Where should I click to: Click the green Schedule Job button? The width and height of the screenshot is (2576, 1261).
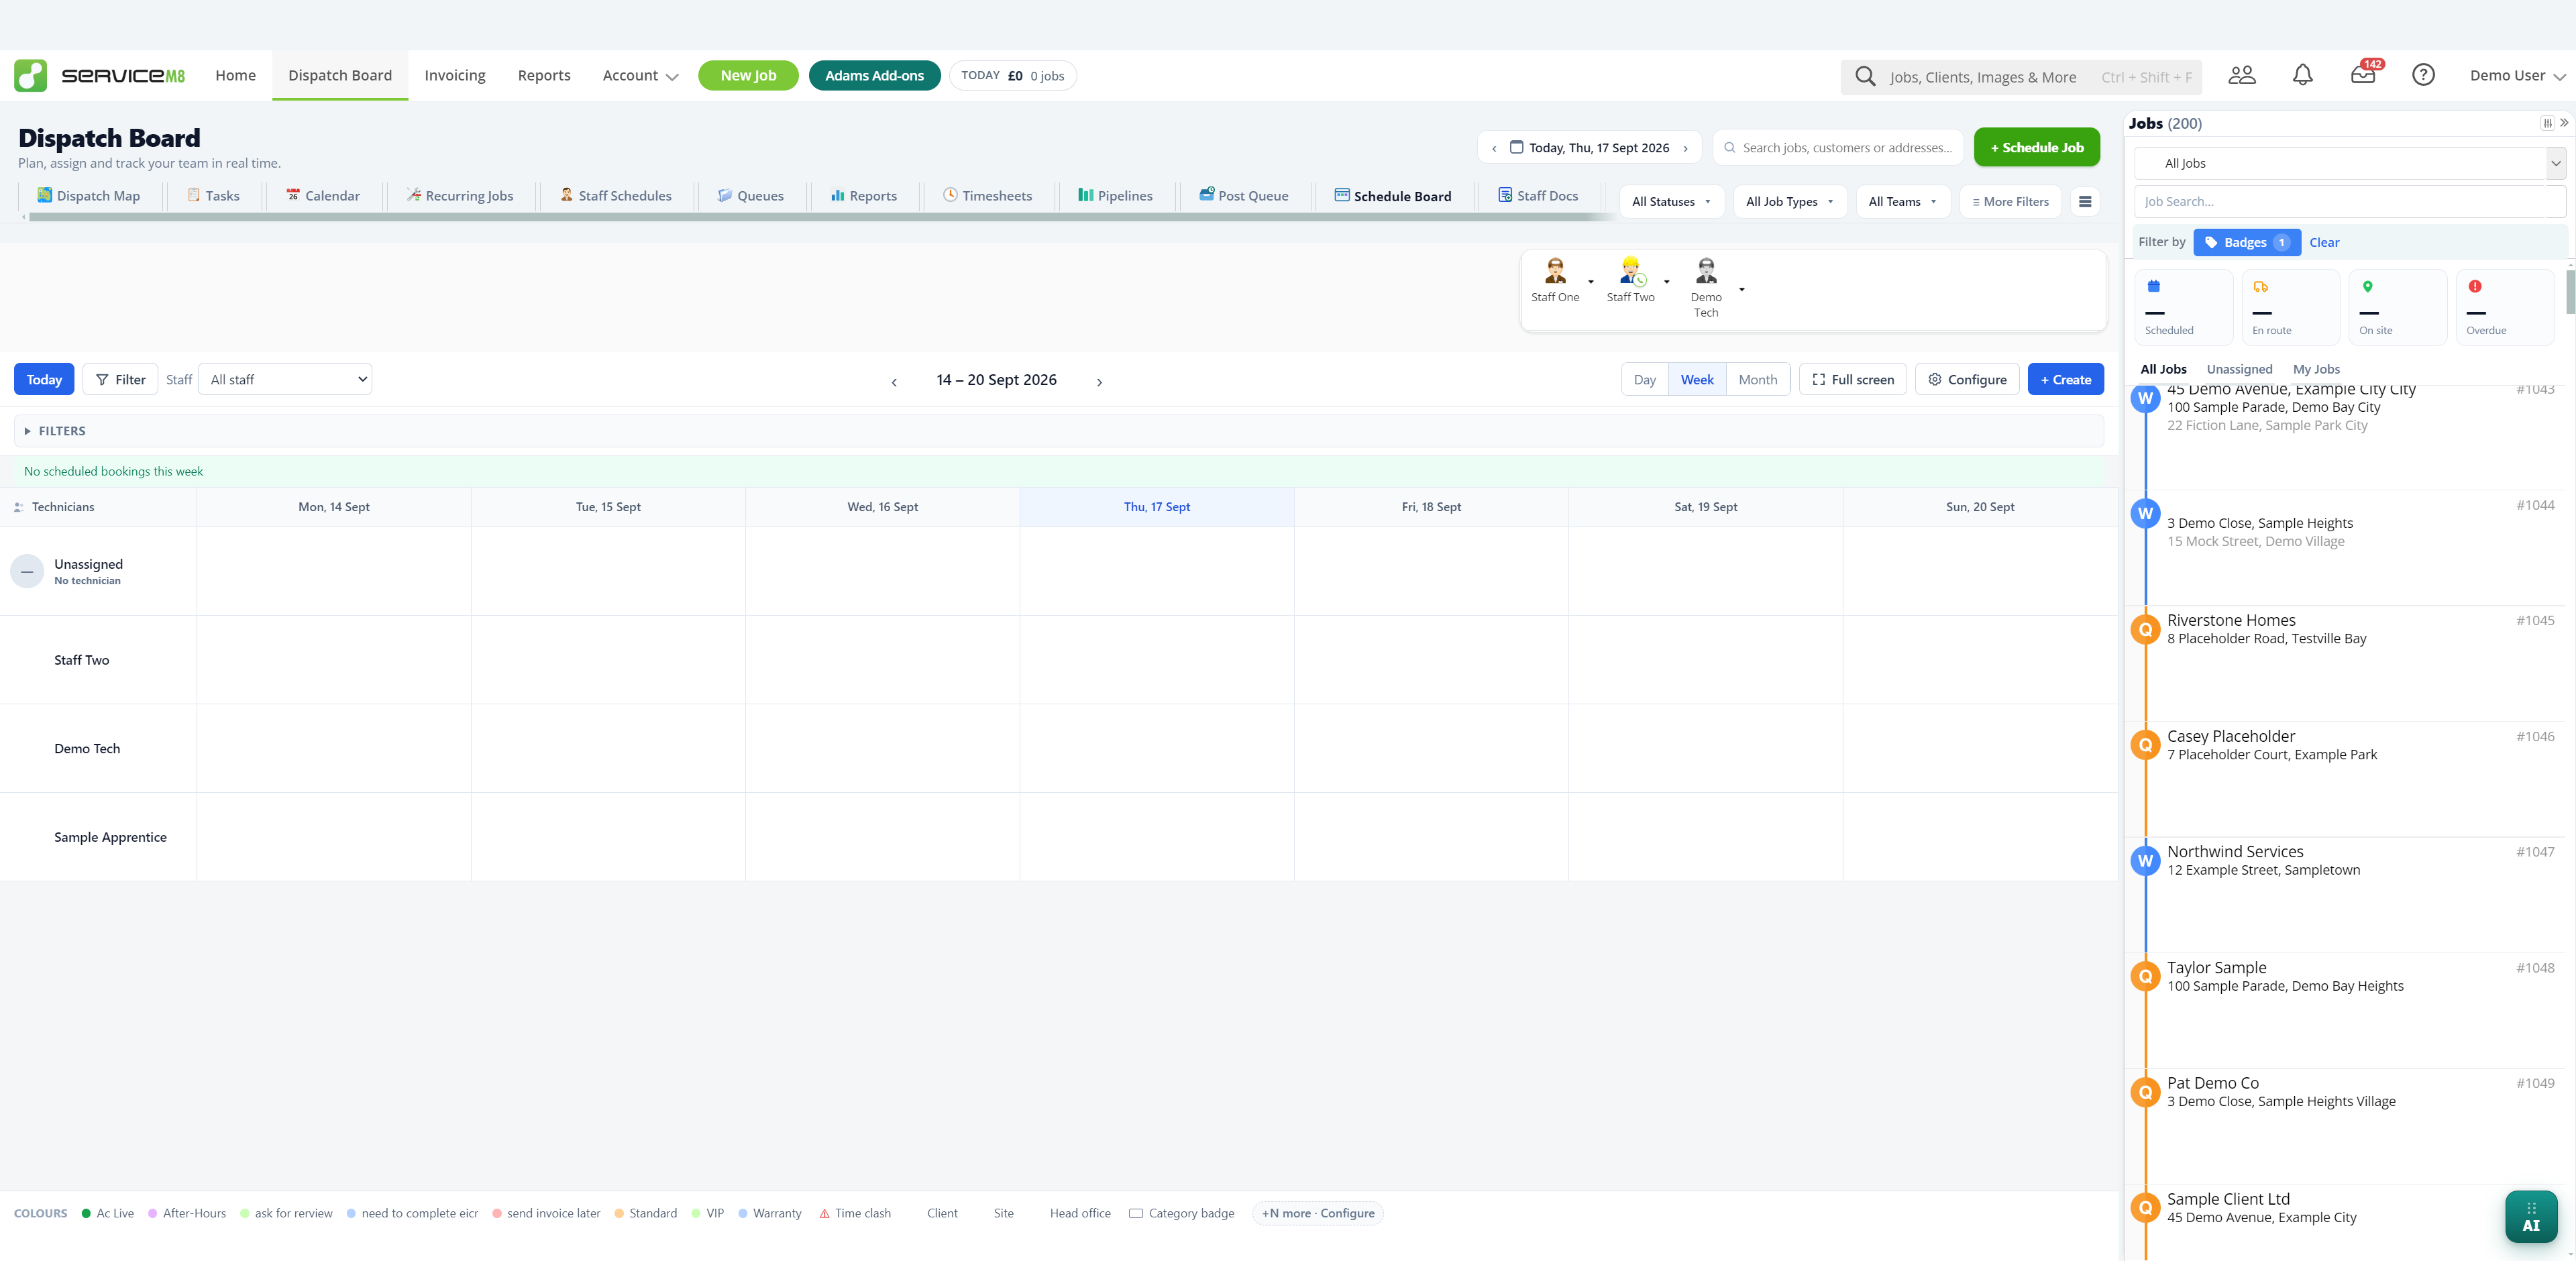2037,147
